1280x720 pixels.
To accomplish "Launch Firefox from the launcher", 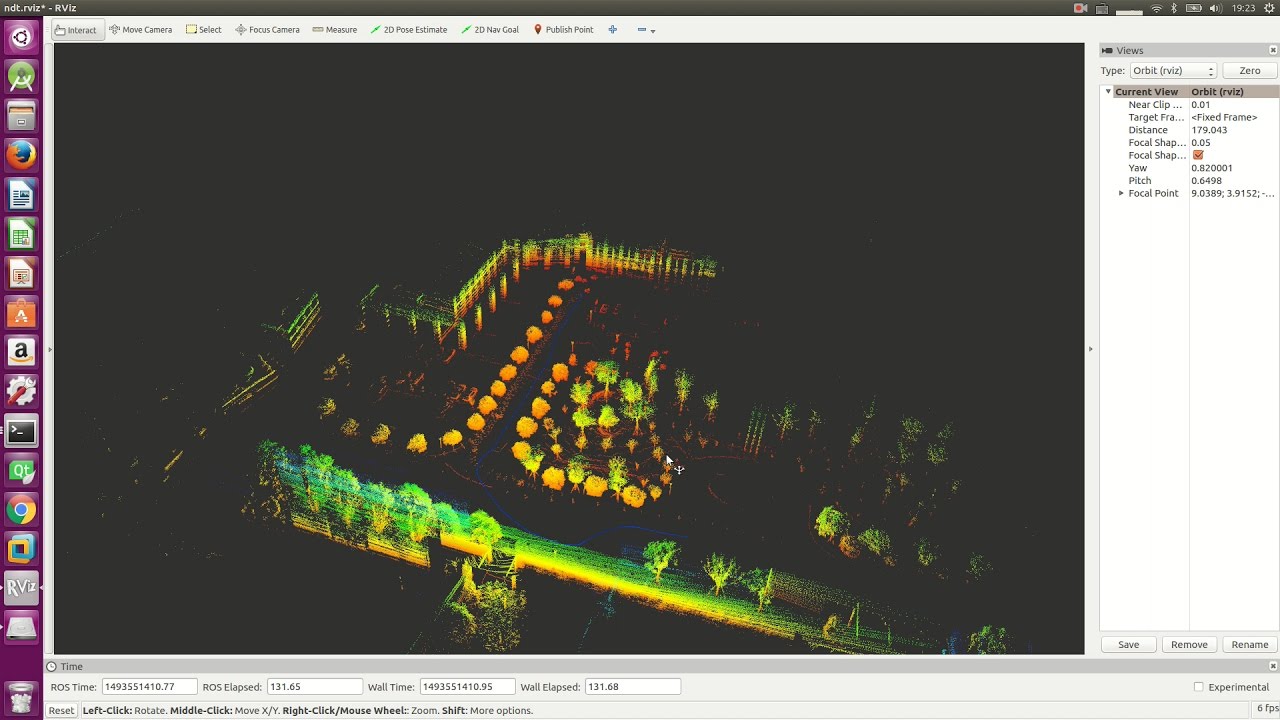I will (x=21, y=155).
